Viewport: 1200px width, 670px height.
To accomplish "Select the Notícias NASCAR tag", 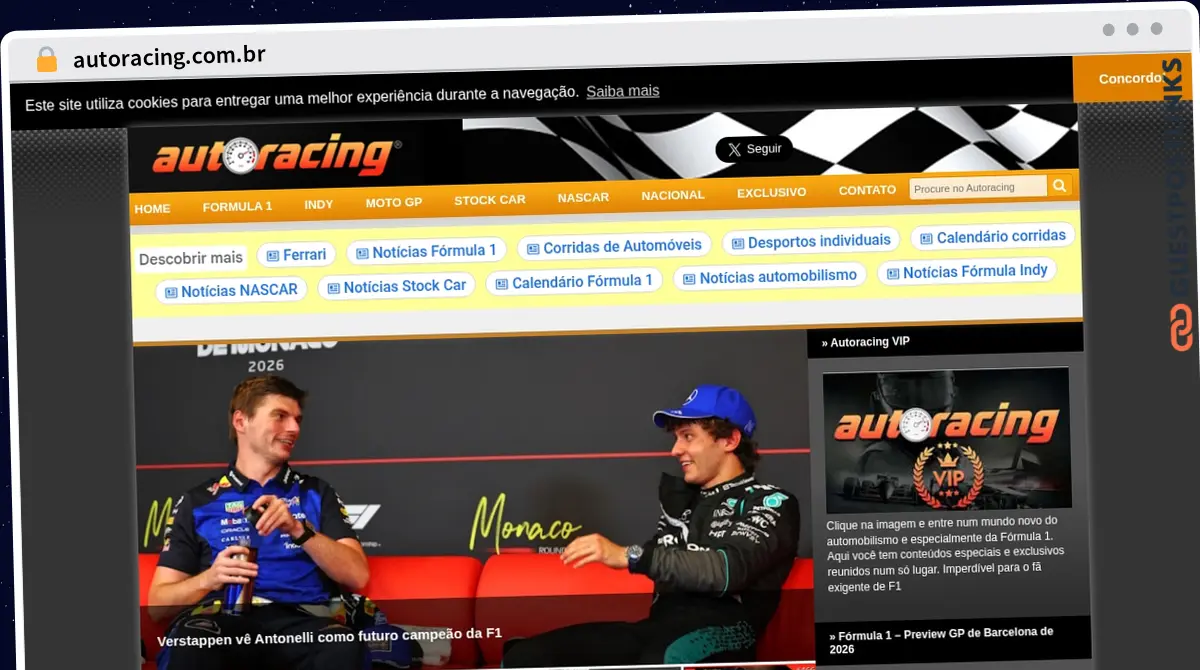I will 231,291.
